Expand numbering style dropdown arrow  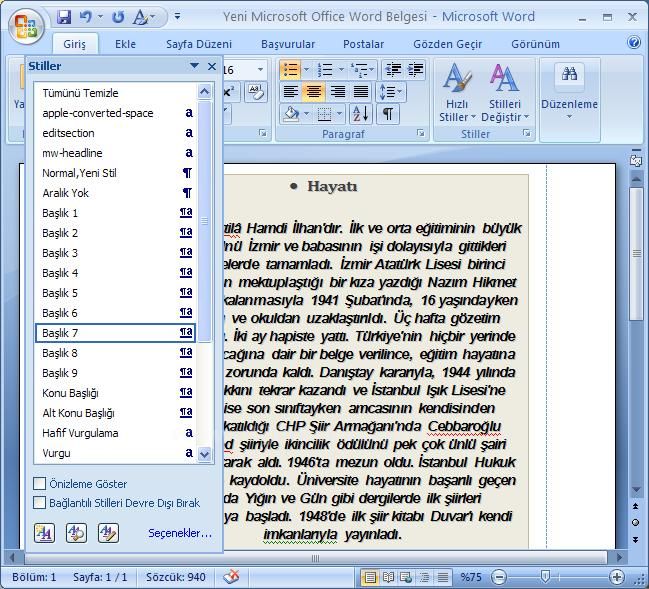[x=341, y=70]
